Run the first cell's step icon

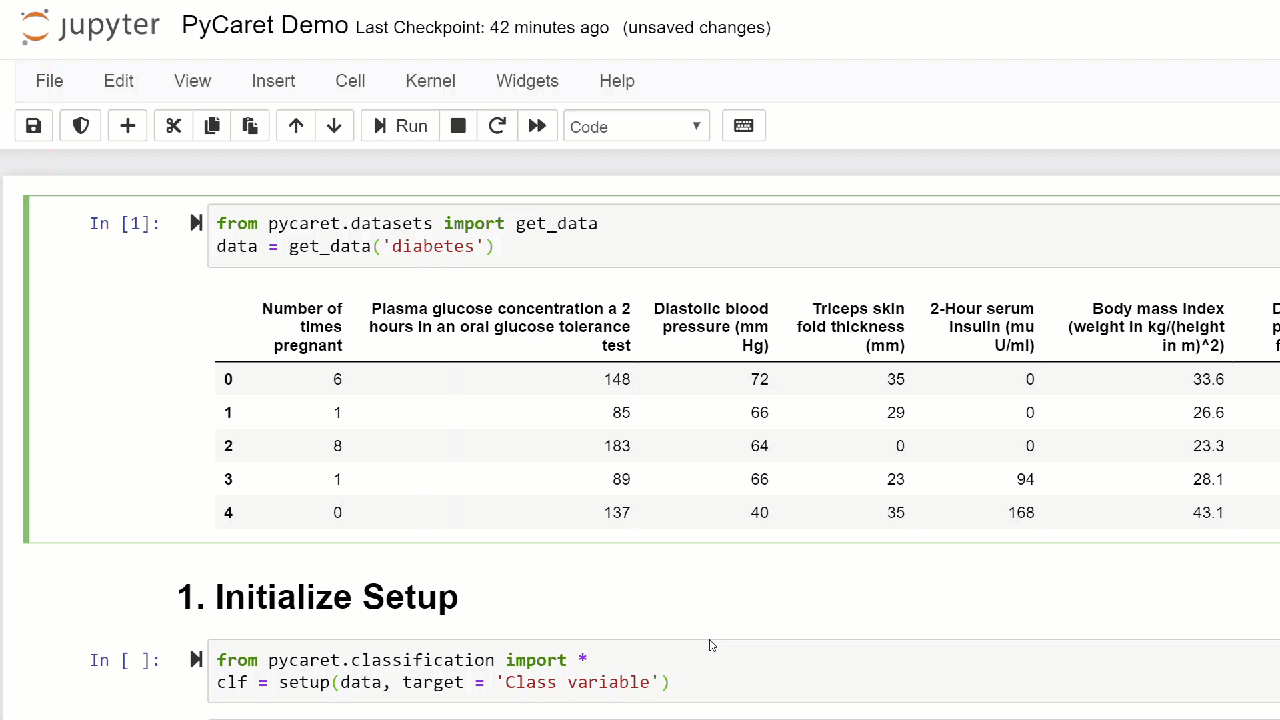pyautogui.click(x=196, y=223)
